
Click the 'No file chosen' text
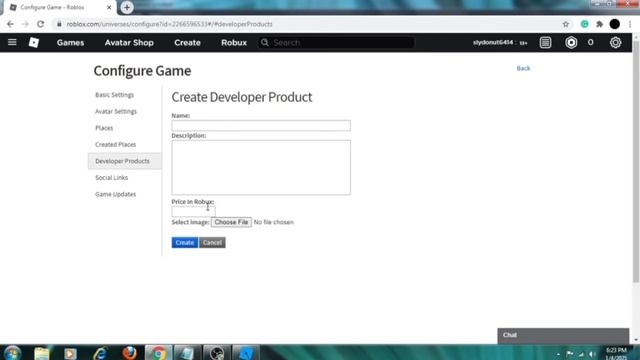click(x=273, y=222)
